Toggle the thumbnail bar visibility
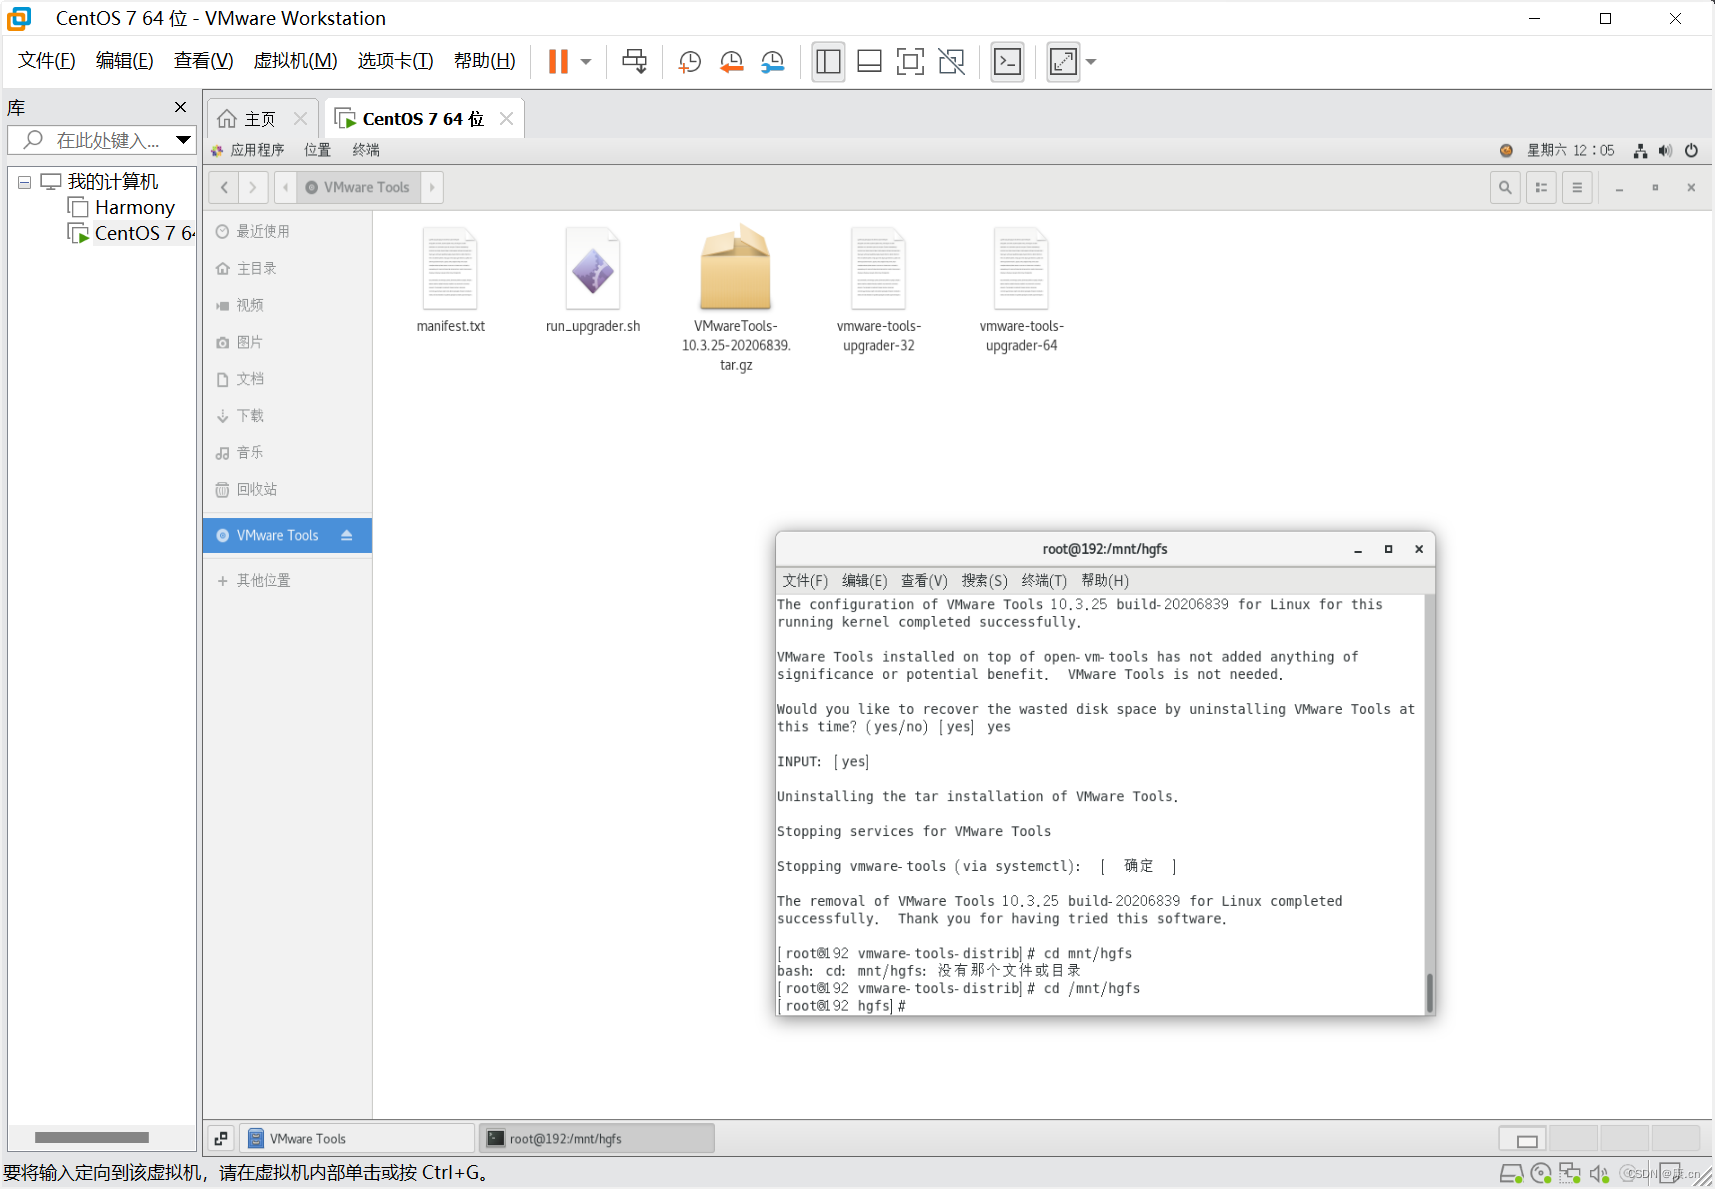Image resolution: width=1715 pixels, height=1189 pixels. pos(869,61)
